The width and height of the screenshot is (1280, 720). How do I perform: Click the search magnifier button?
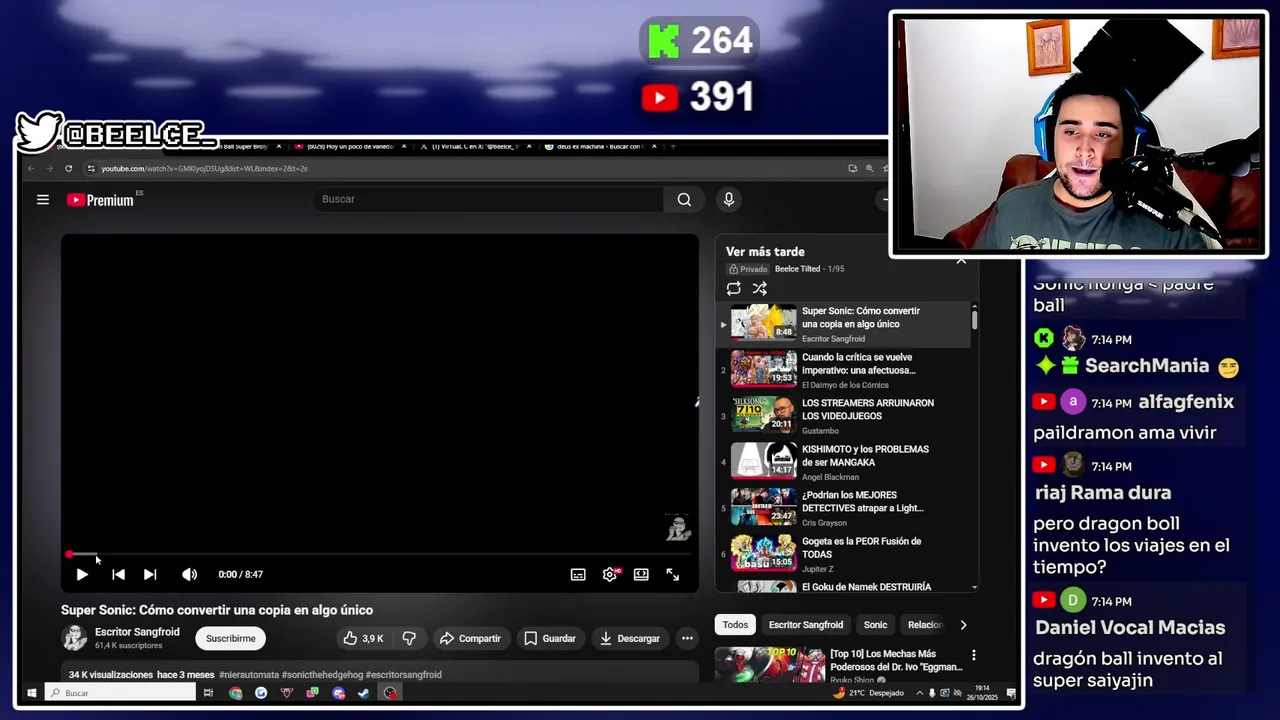684,199
